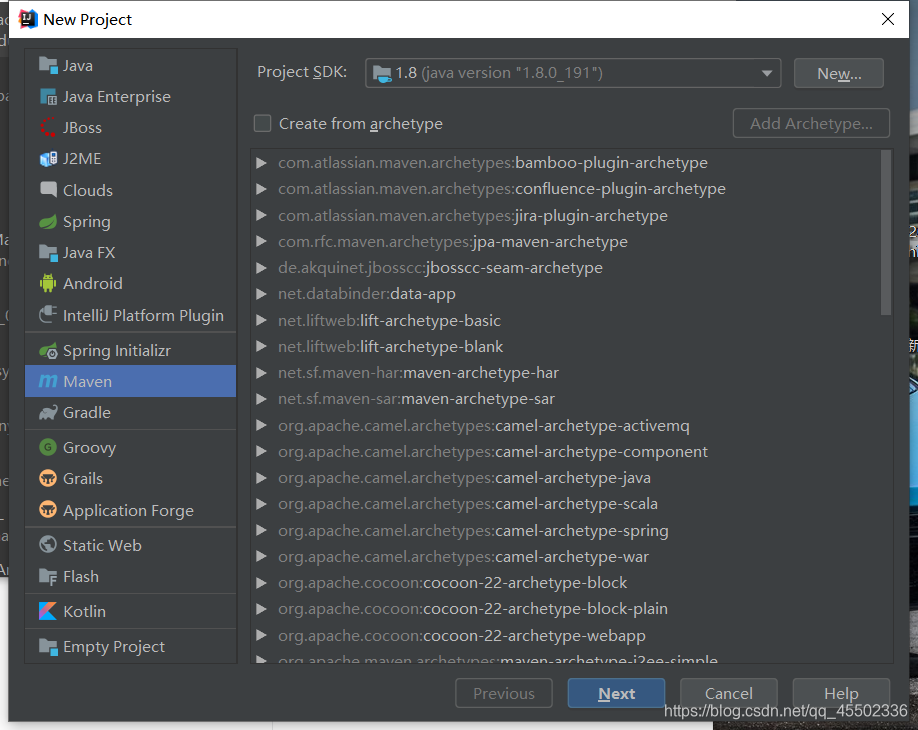Click the Empty Project folder icon

tap(48, 646)
